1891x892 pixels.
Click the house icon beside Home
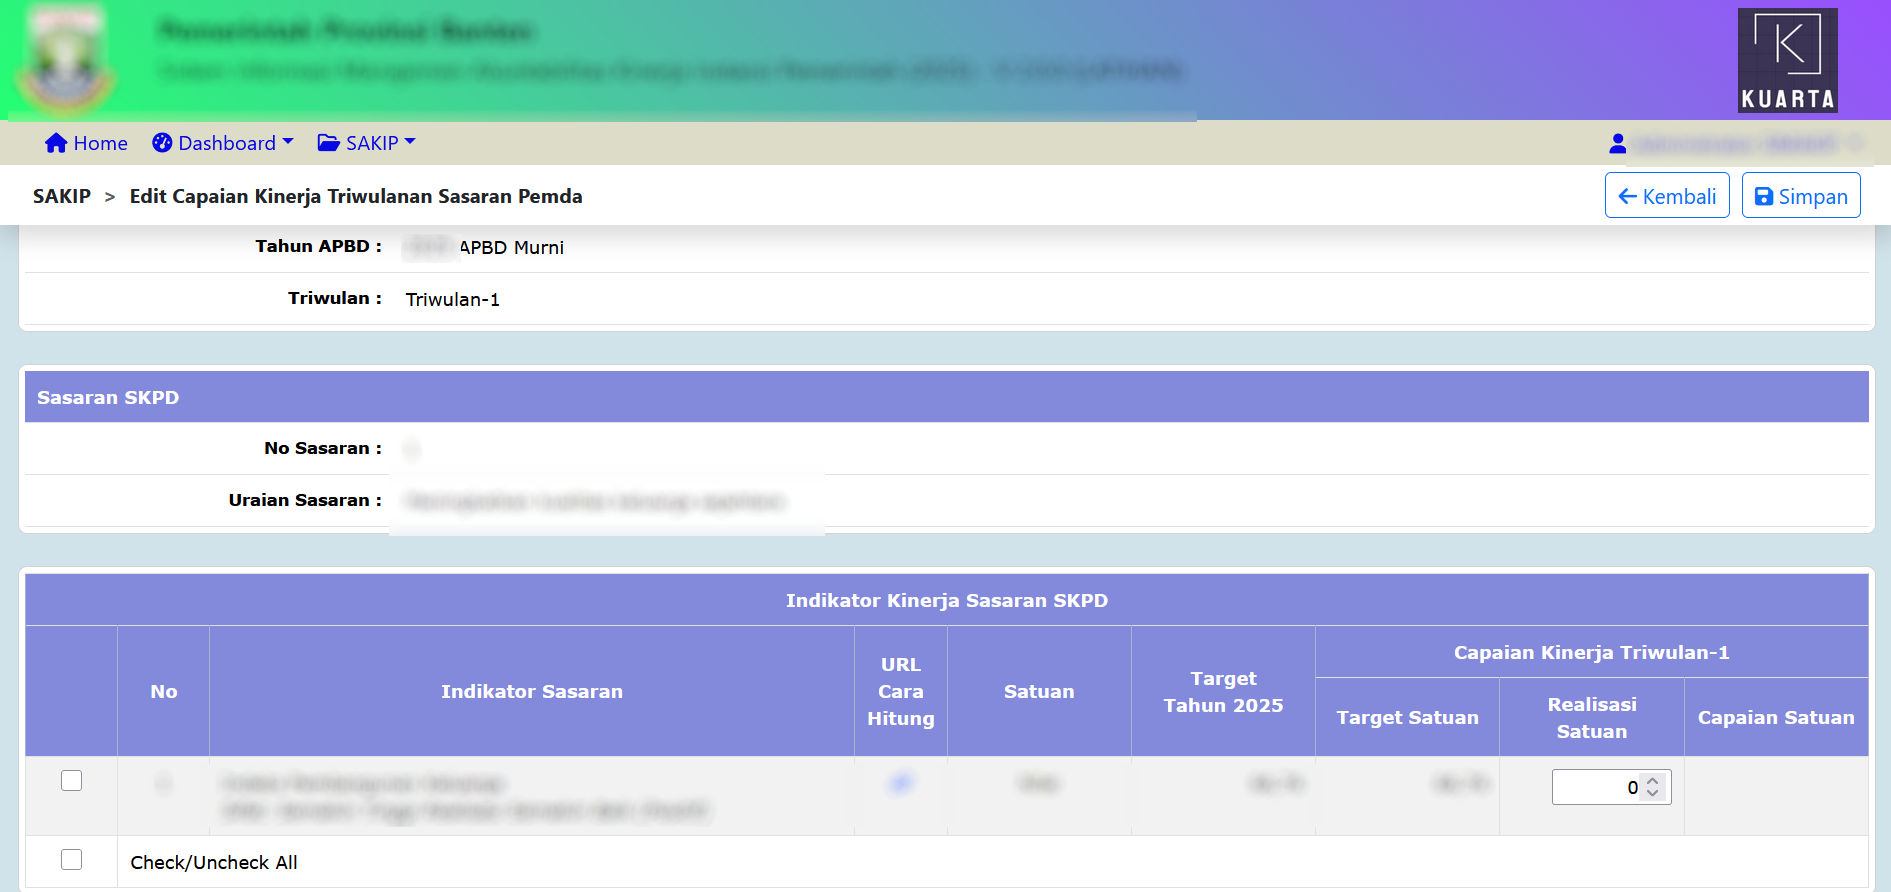(x=56, y=143)
